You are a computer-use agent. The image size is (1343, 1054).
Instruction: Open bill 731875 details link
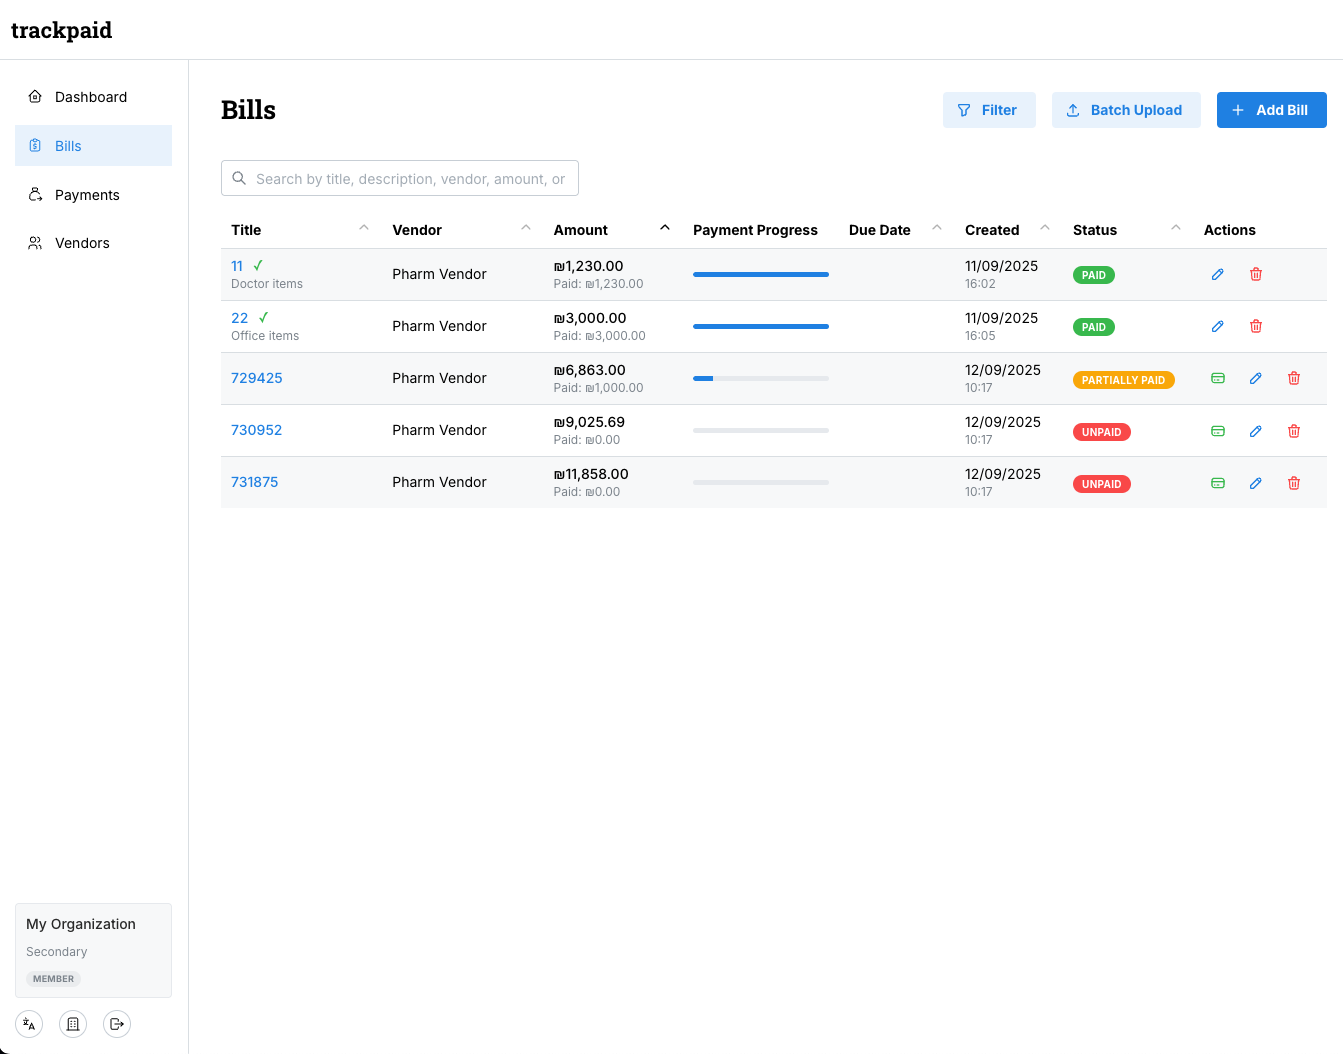point(254,482)
